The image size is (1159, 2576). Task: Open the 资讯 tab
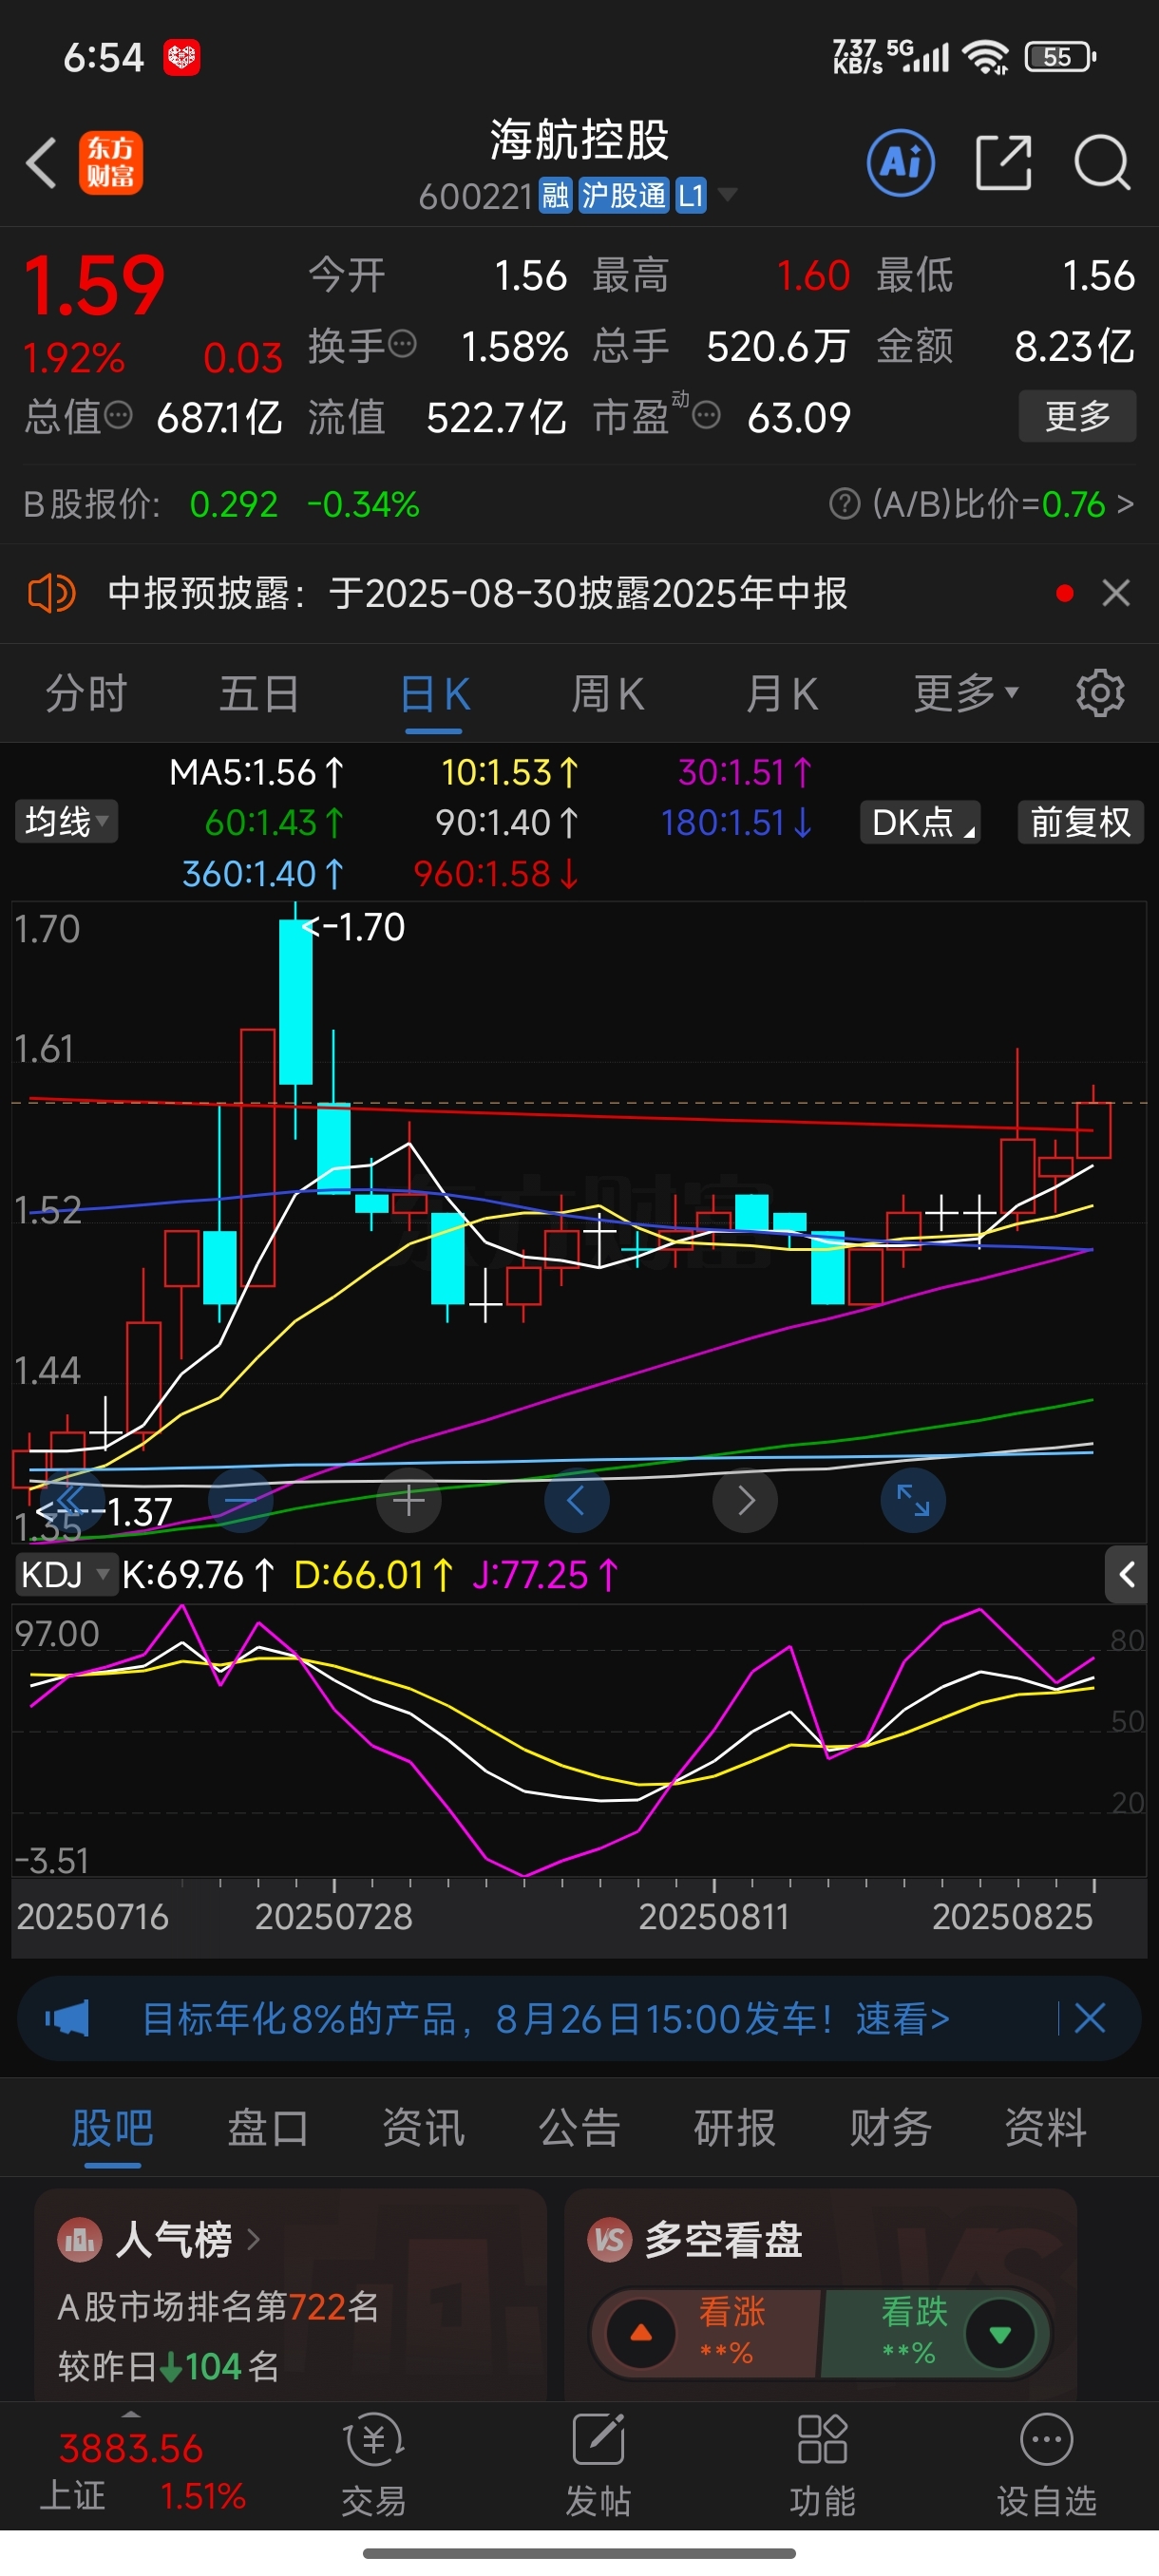tap(423, 2127)
